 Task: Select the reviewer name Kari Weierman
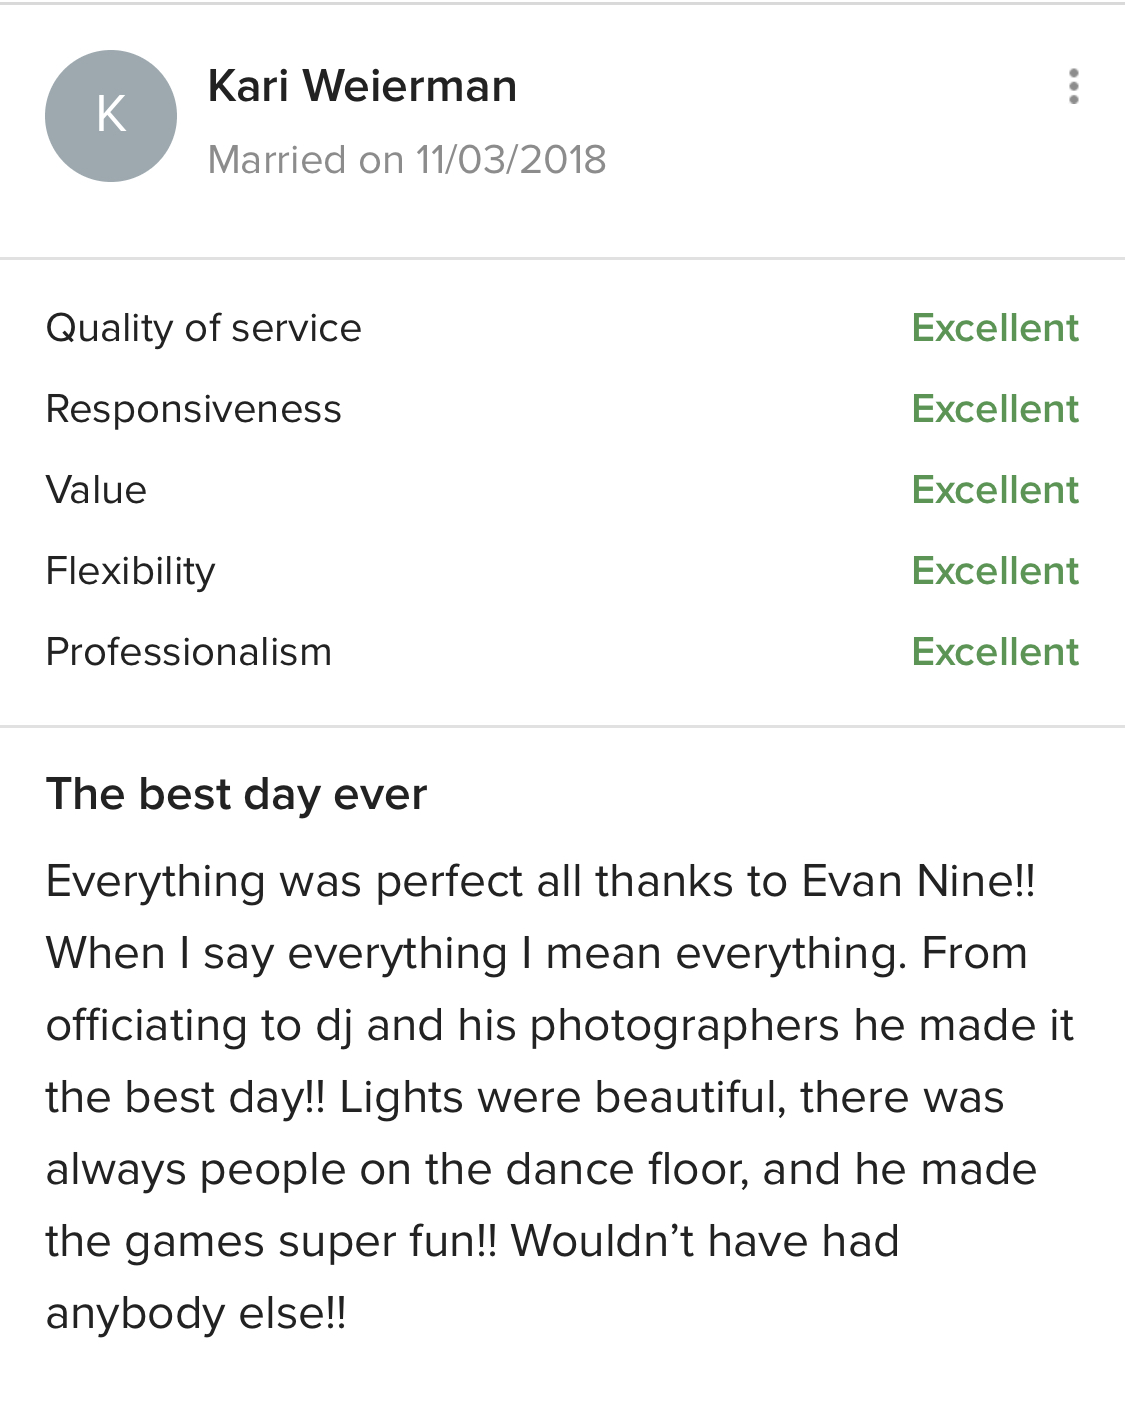(362, 86)
